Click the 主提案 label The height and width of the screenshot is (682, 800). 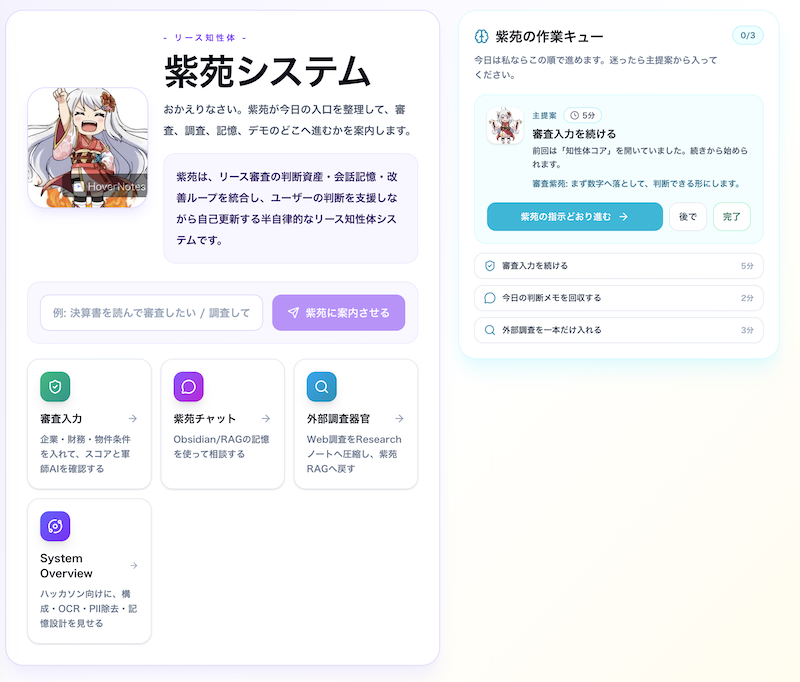pyautogui.click(x=544, y=116)
